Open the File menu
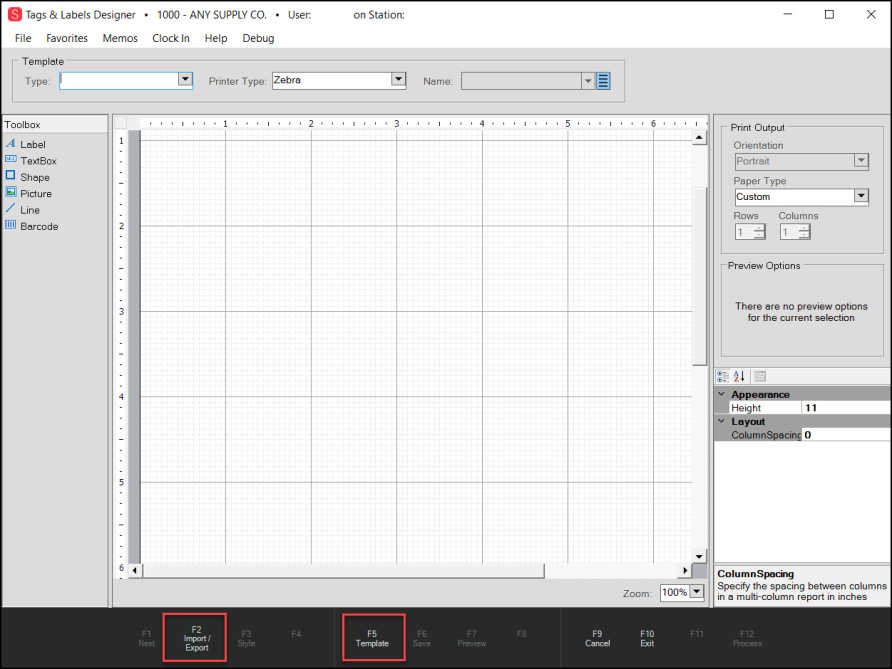 (23, 38)
